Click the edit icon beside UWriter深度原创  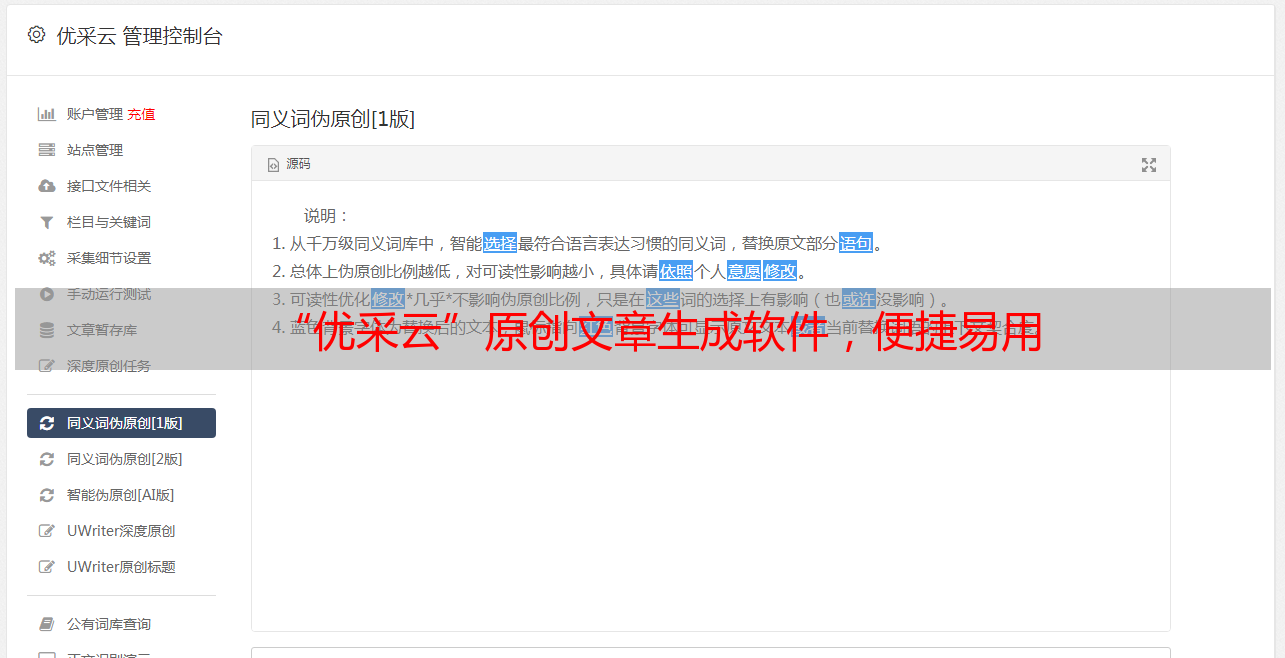click(46, 531)
